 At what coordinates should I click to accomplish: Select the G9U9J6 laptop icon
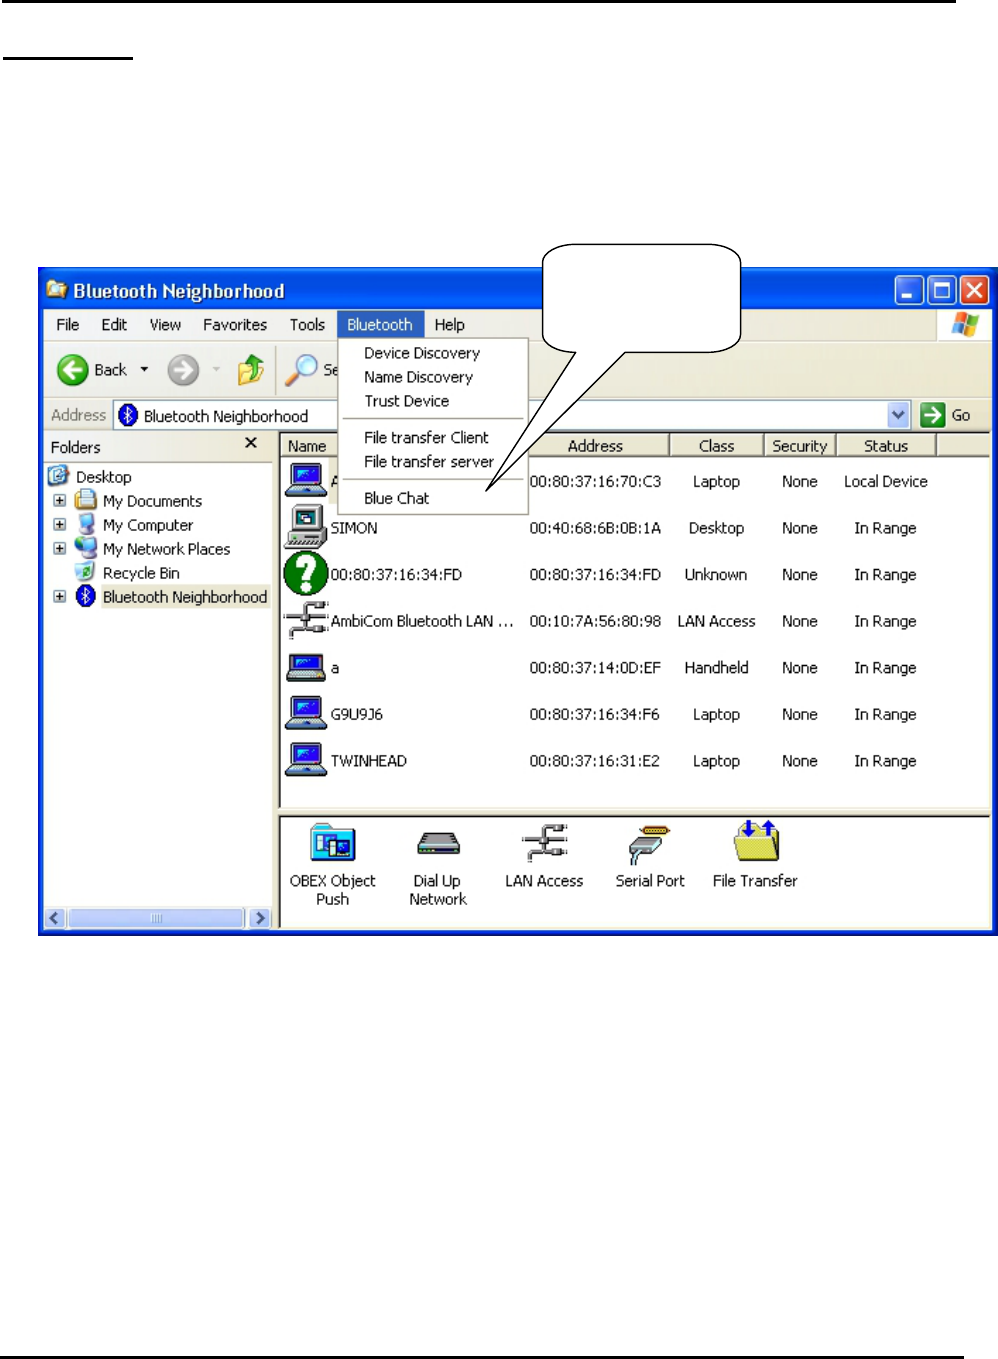[305, 713]
